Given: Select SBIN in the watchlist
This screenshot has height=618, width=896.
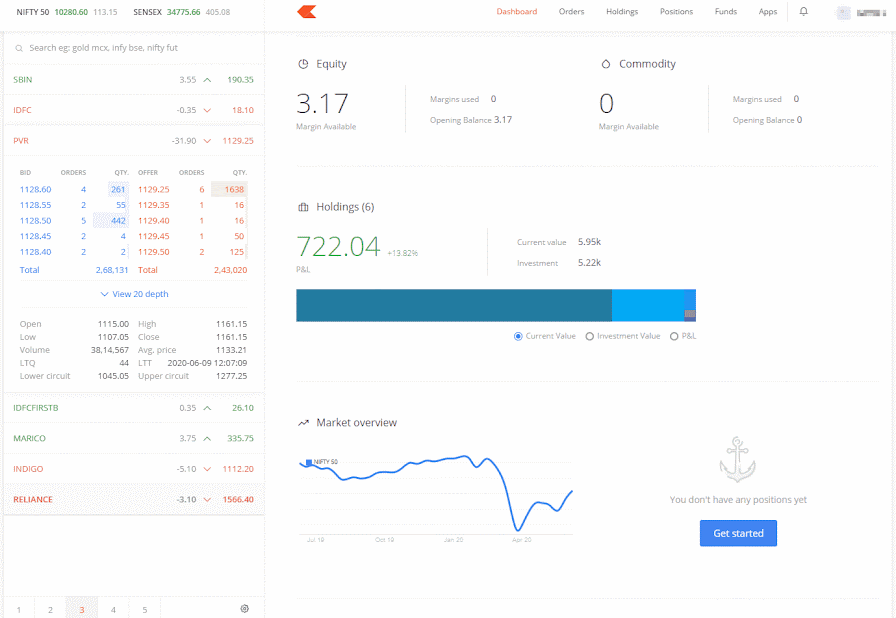Looking at the screenshot, I should tap(134, 80).
